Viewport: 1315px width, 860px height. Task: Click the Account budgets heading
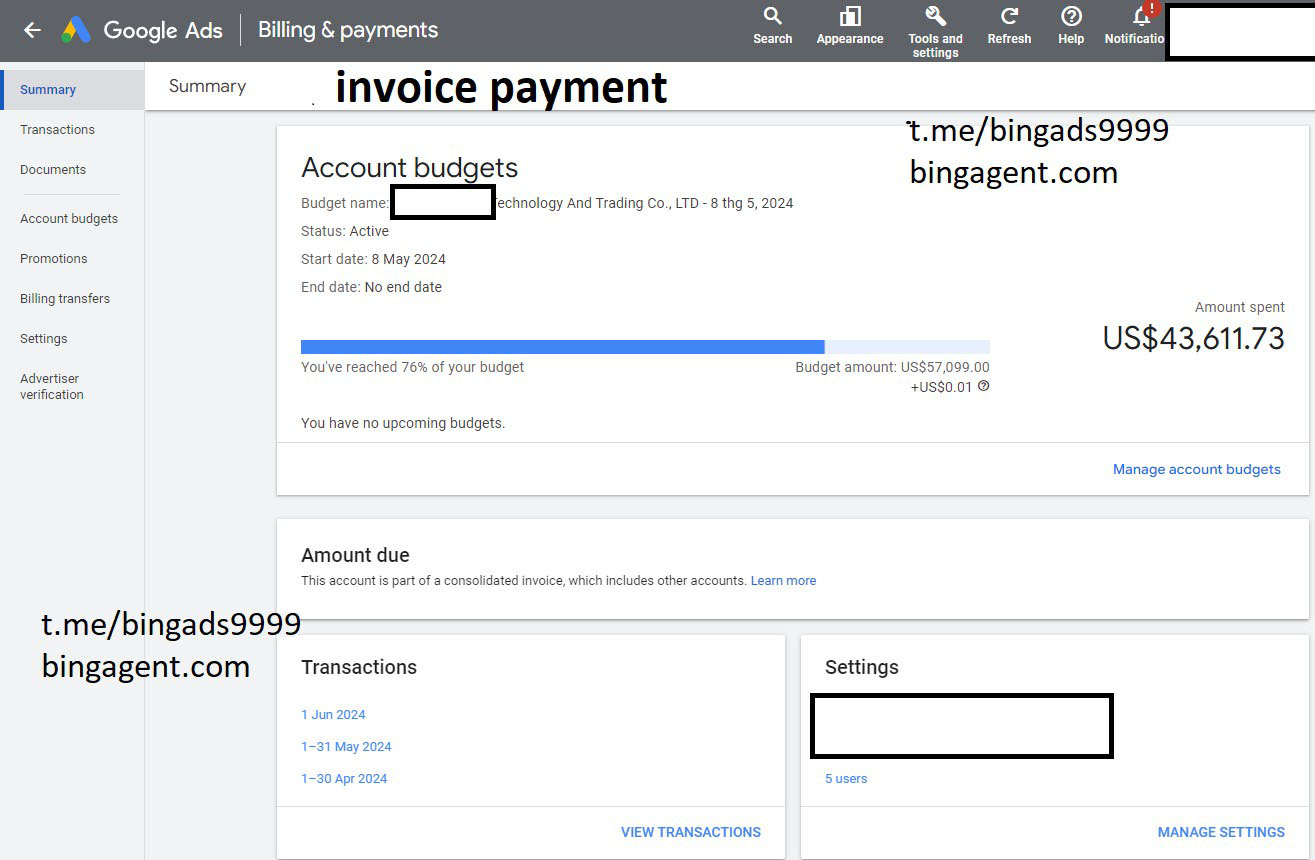click(x=410, y=167)
